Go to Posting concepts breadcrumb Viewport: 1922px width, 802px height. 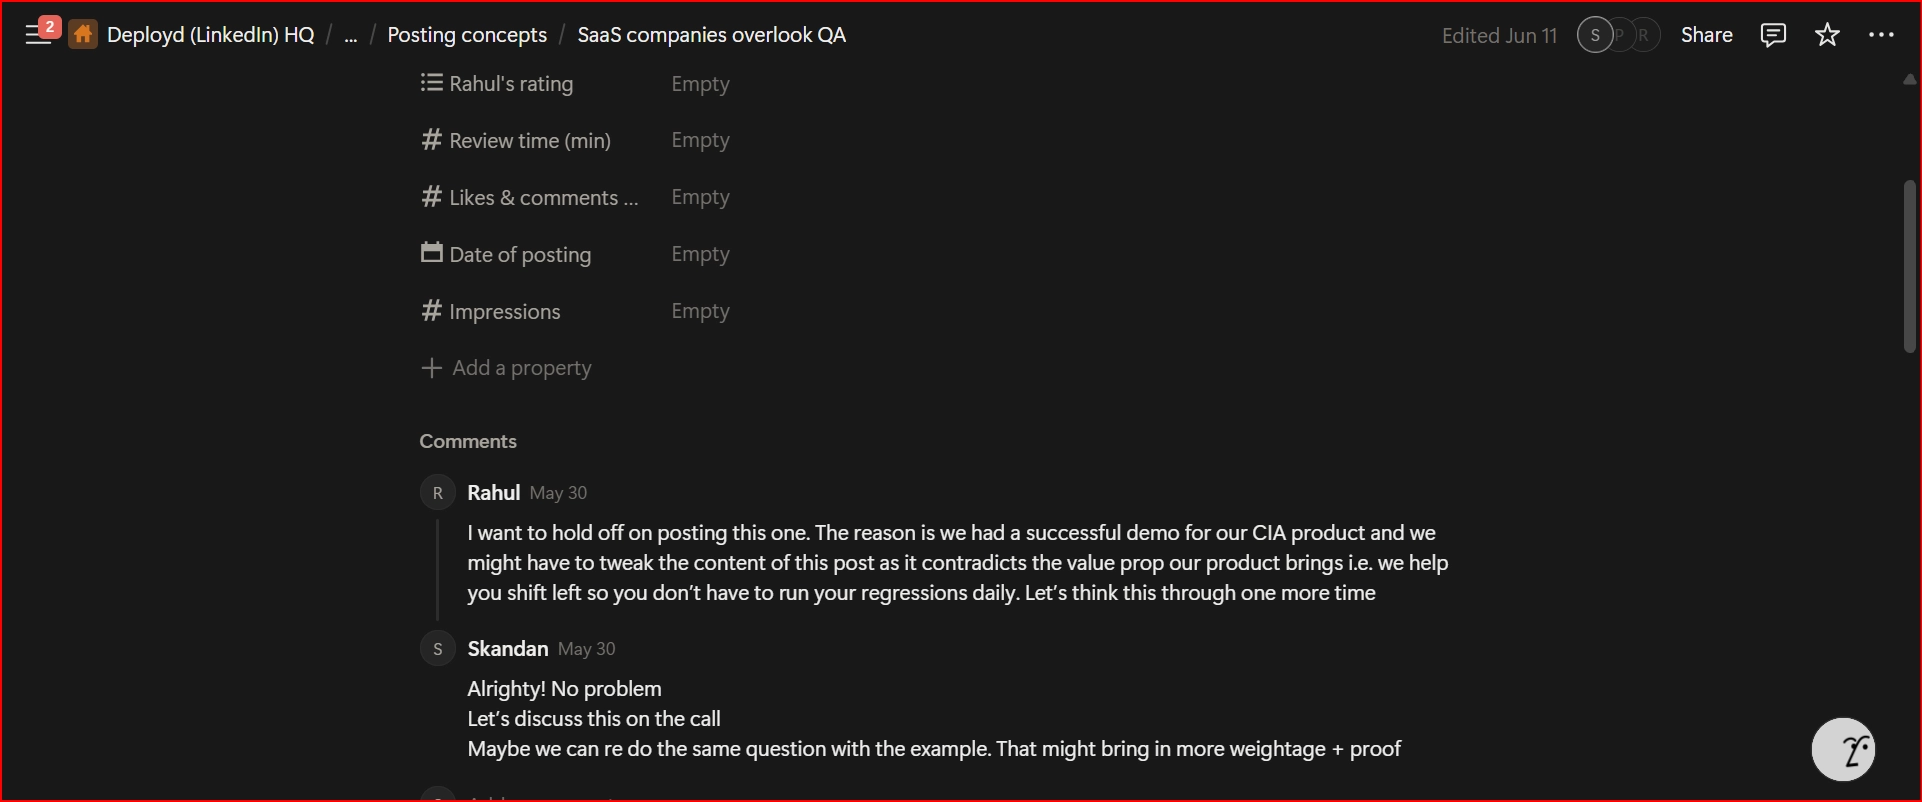tap(467, 35)
